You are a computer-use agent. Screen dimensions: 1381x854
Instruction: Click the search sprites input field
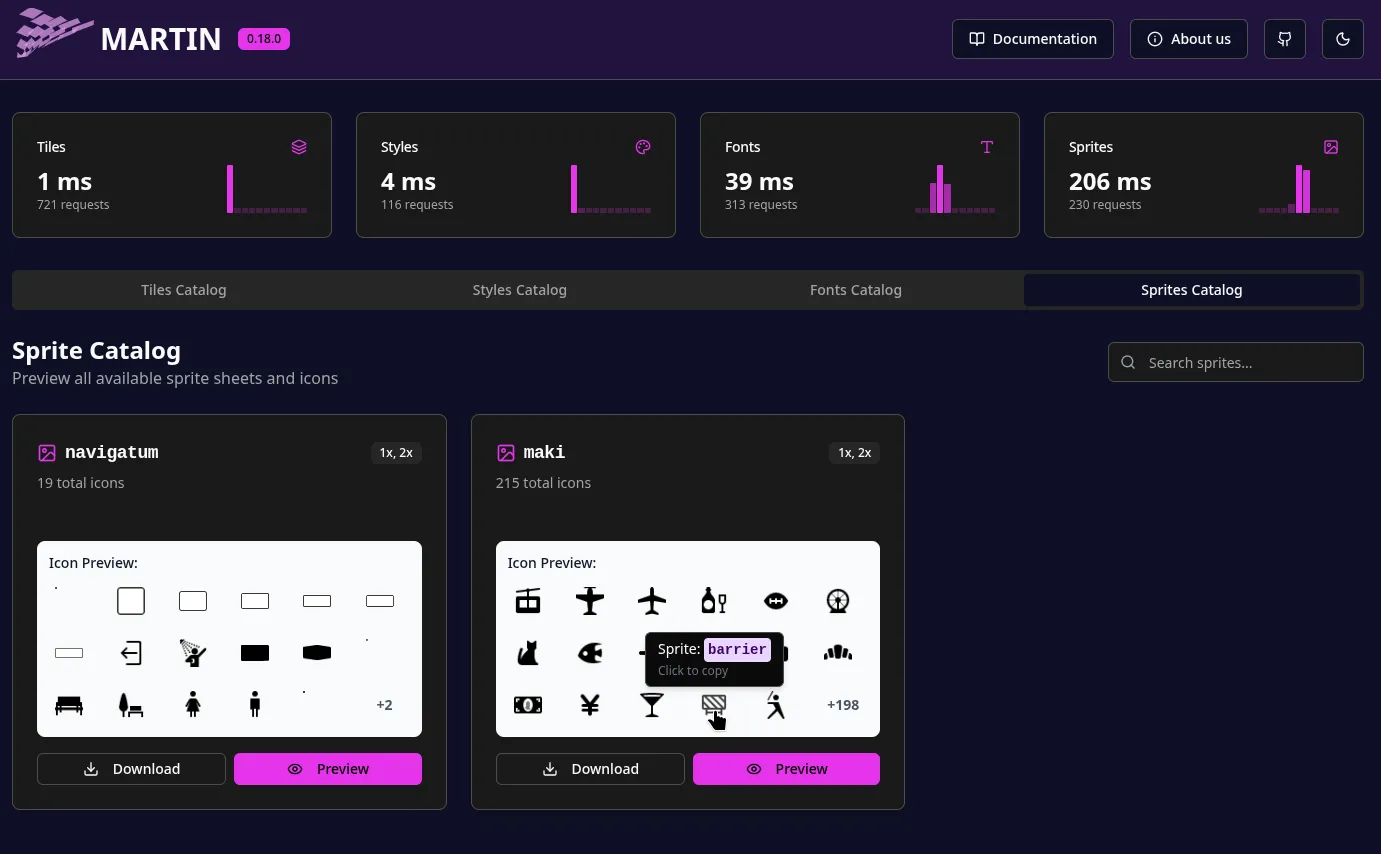1235,362
